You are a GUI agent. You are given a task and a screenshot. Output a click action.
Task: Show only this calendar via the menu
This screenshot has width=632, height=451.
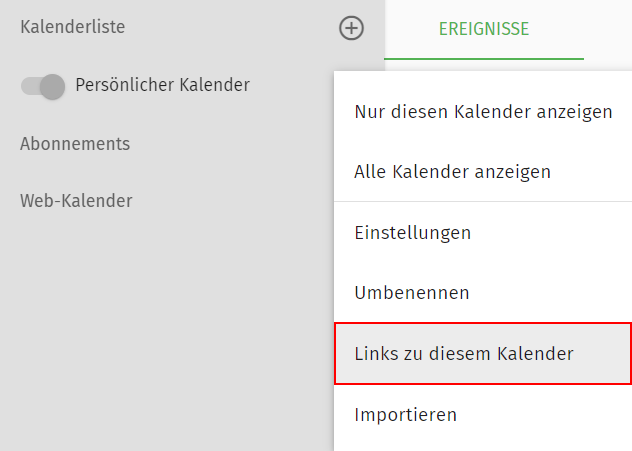pyautogui.click(x=483, y=112)
